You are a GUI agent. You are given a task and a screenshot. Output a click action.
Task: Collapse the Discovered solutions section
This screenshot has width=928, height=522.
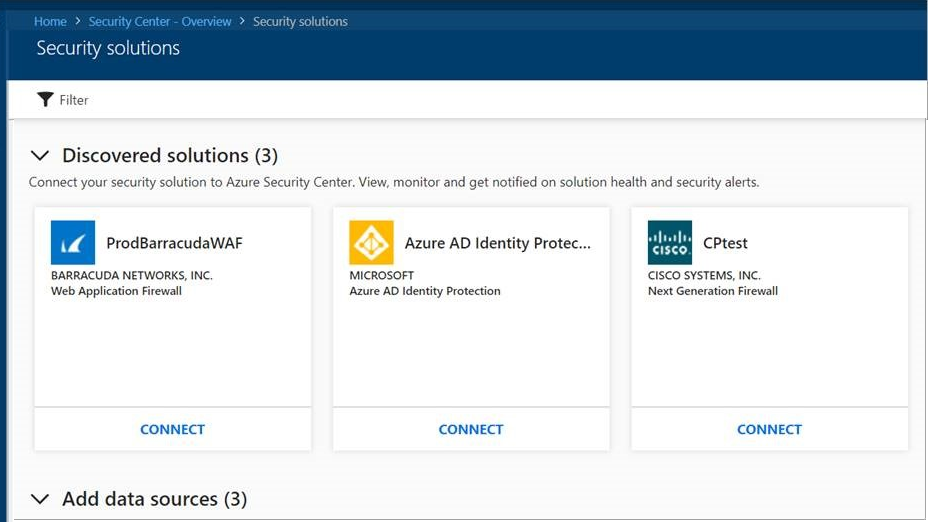(40, 156)
